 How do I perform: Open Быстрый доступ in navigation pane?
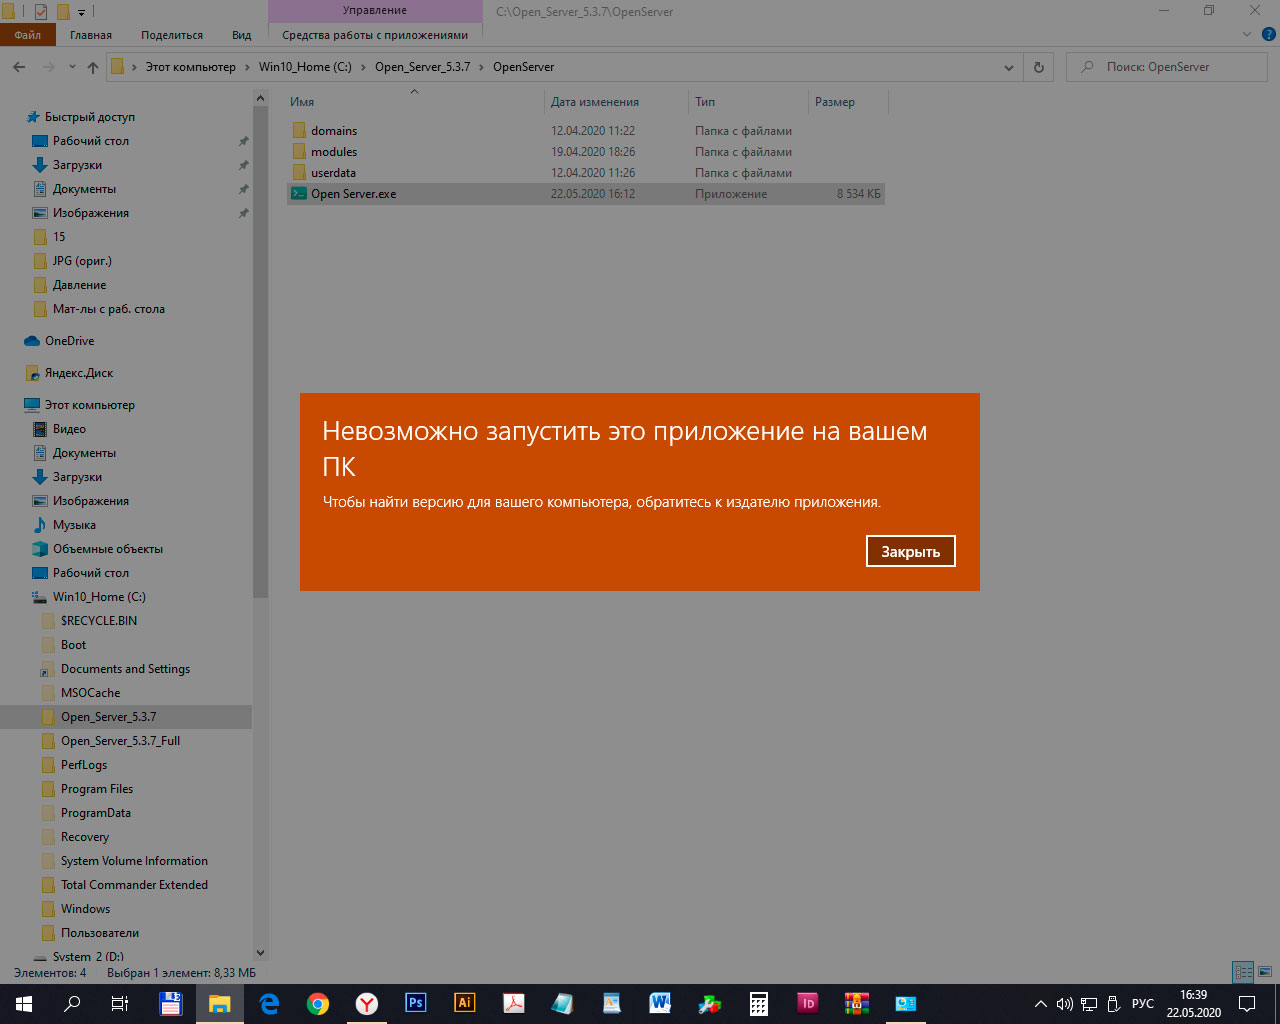[89, 117]
